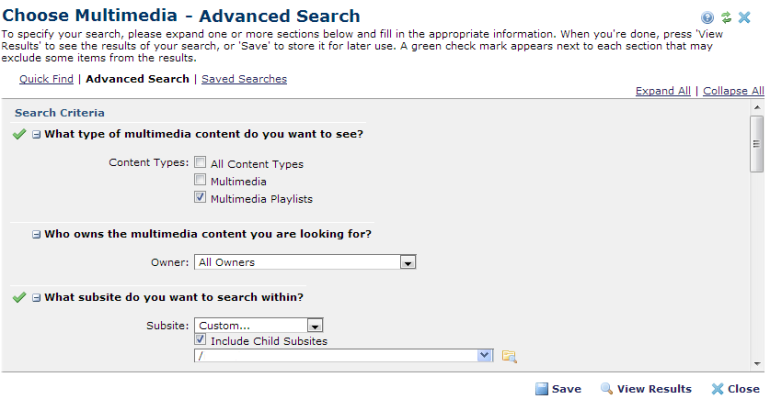
Task: Check the All Content Types checkbox
Action: (201, 163)
